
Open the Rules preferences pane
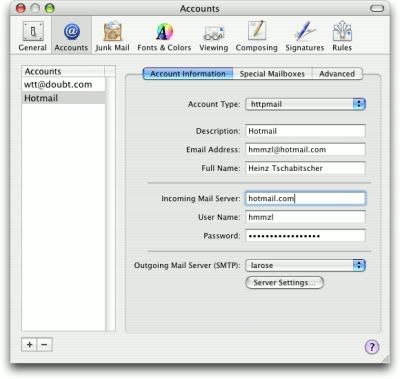[x=342, y=36]
